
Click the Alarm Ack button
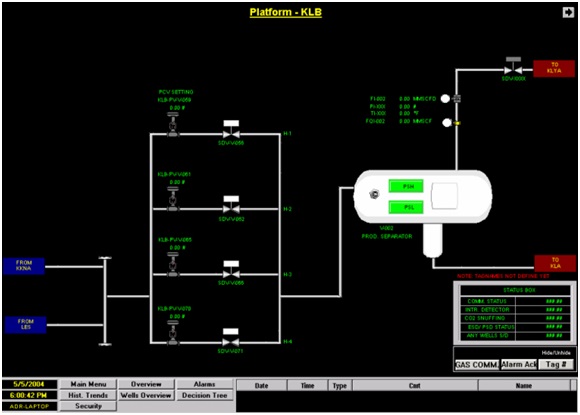coord(519,364)
